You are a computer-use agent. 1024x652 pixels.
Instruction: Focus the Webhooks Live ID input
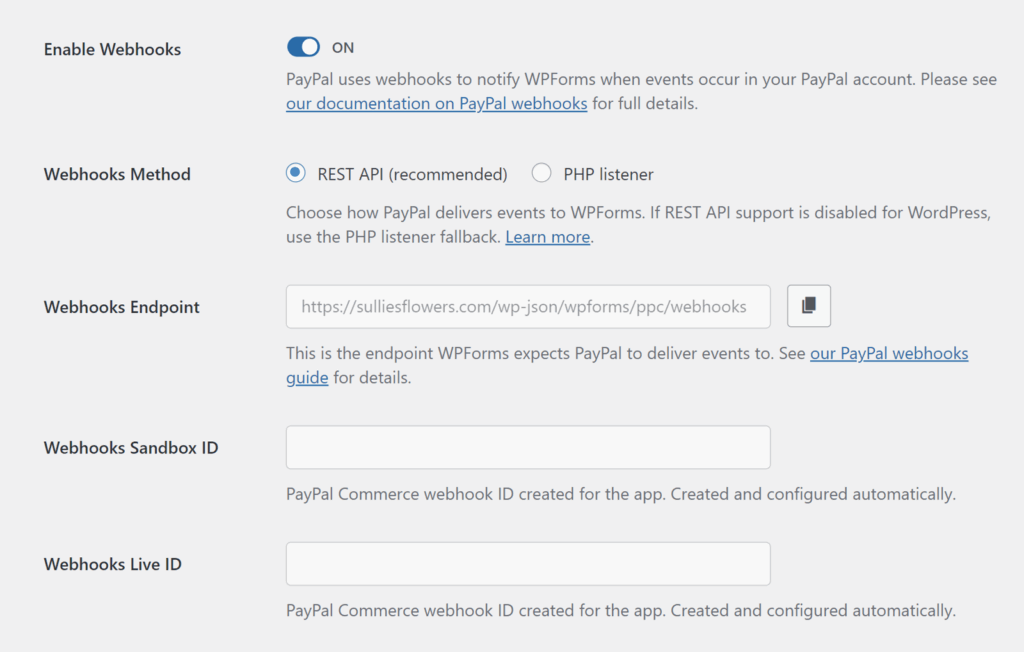point(527,564)
